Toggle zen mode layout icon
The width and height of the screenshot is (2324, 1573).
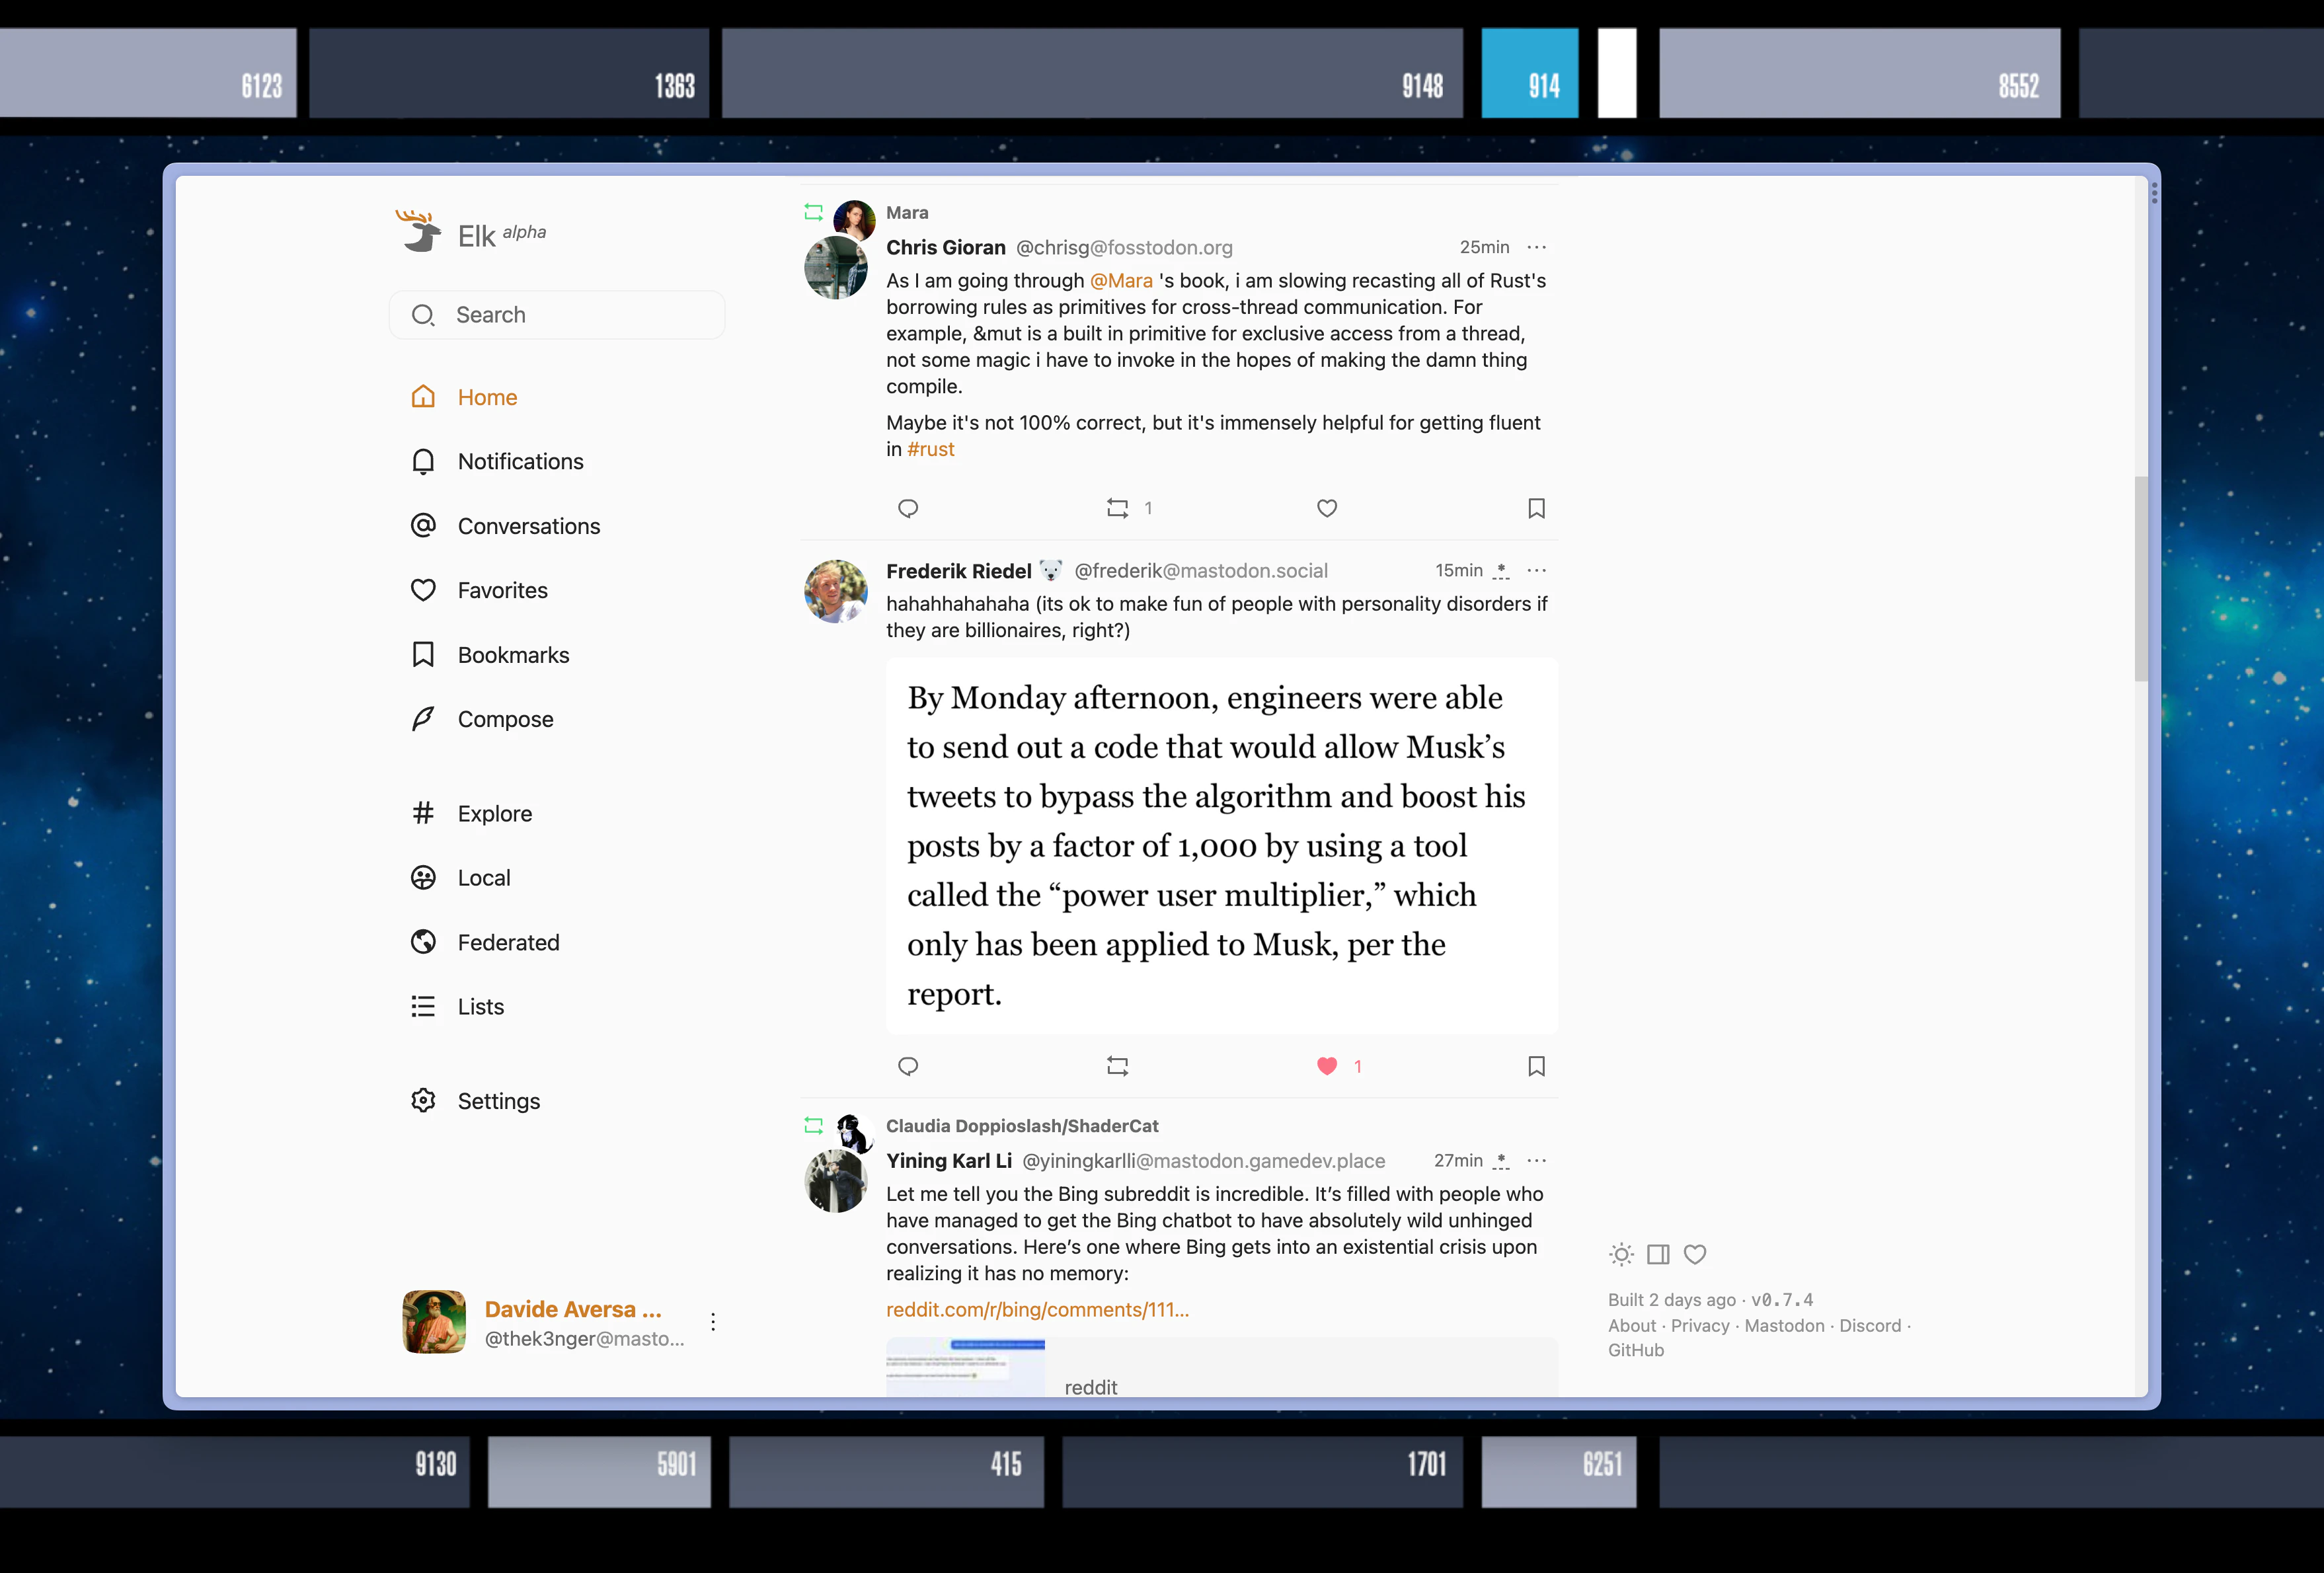(1658, 1254)
